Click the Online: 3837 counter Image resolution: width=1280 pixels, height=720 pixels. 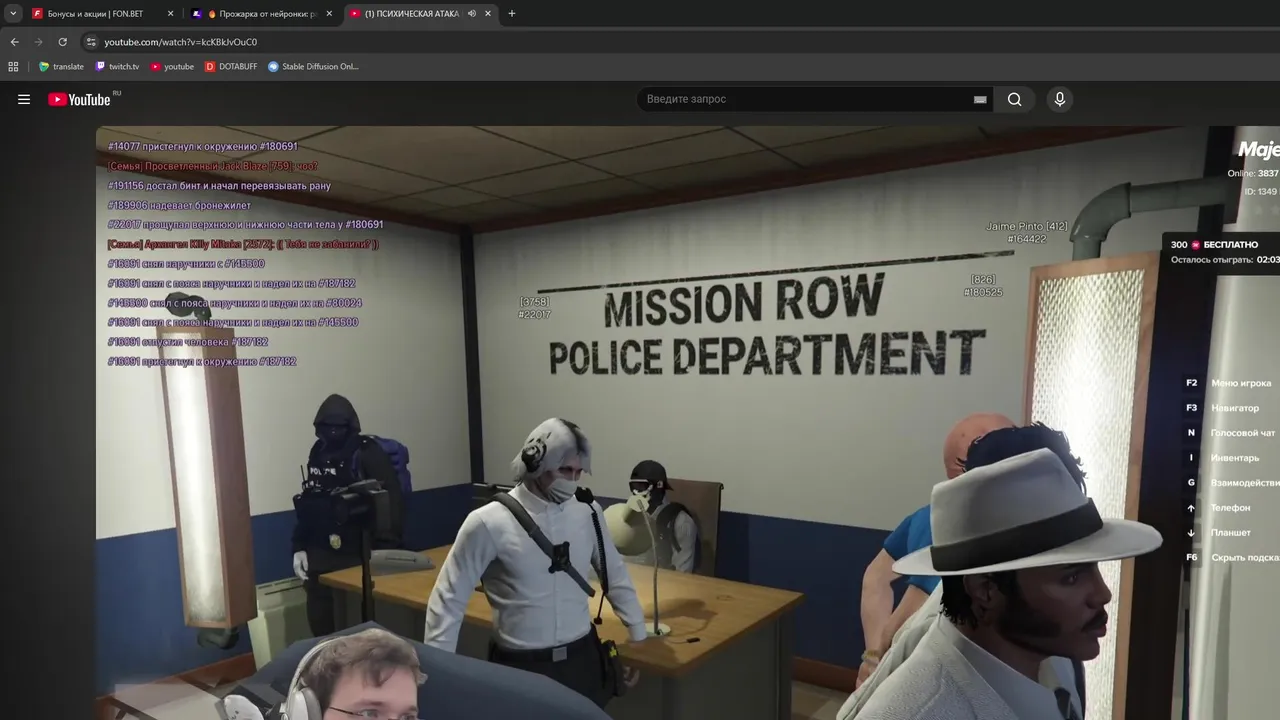tap(1253, 173)
